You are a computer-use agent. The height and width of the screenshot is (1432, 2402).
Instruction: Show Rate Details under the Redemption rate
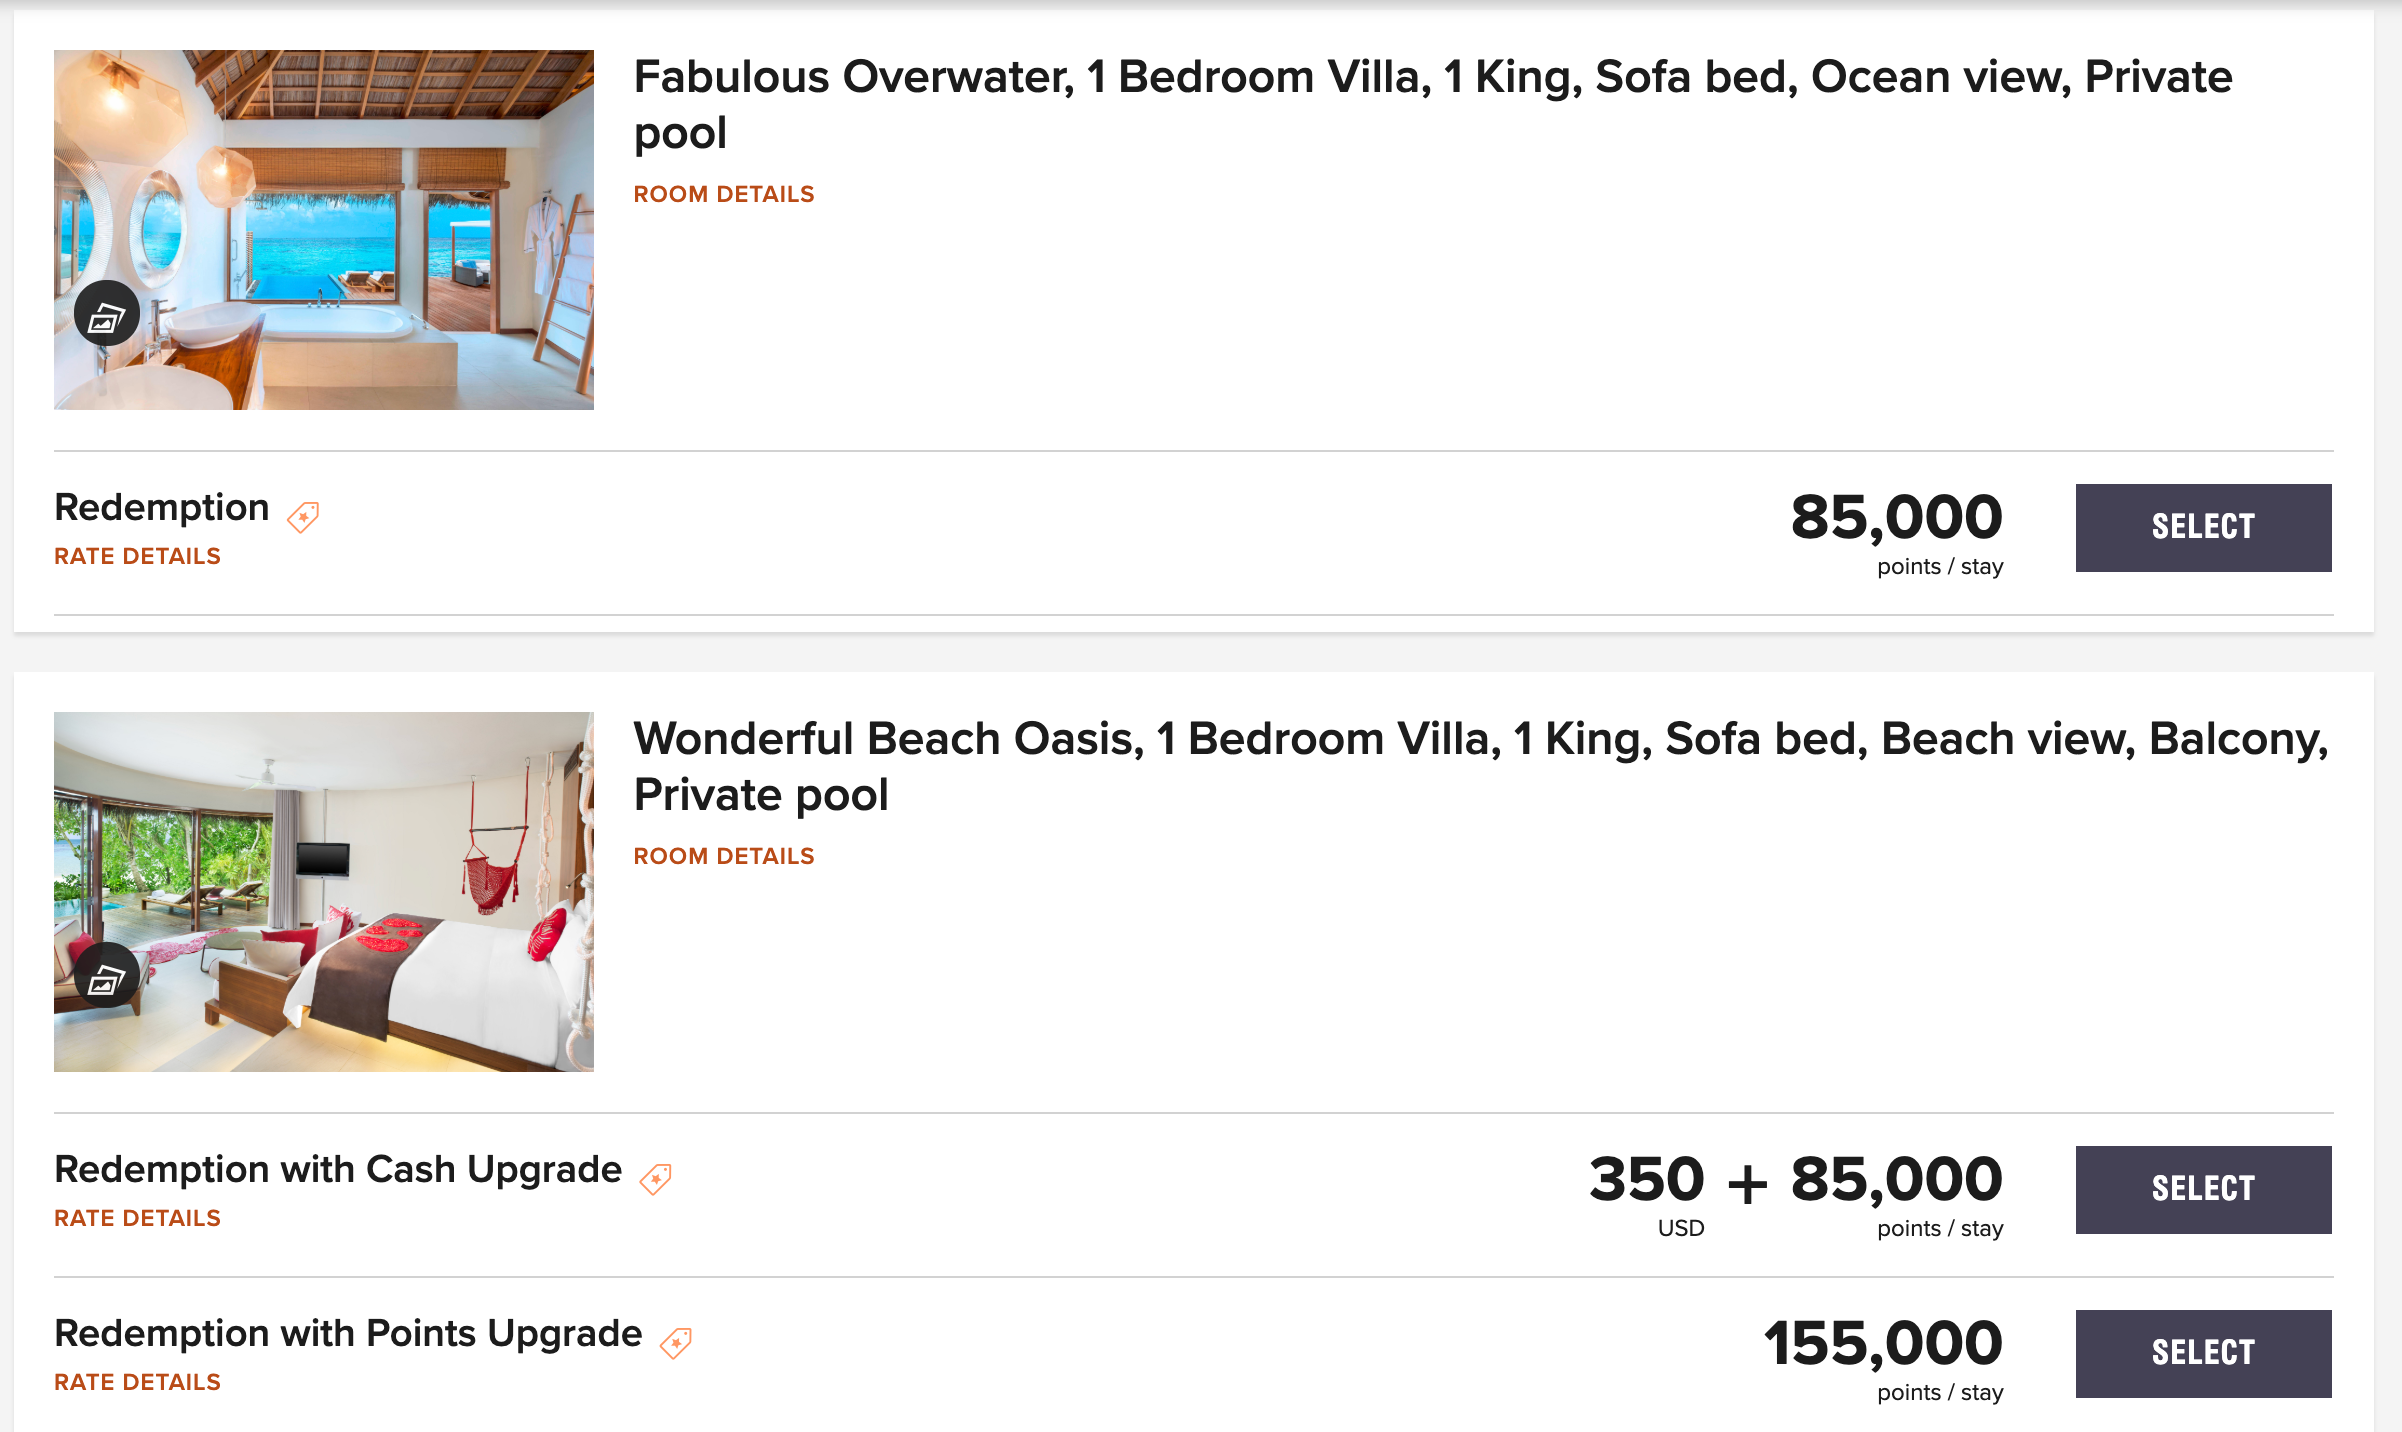[137, 556]
